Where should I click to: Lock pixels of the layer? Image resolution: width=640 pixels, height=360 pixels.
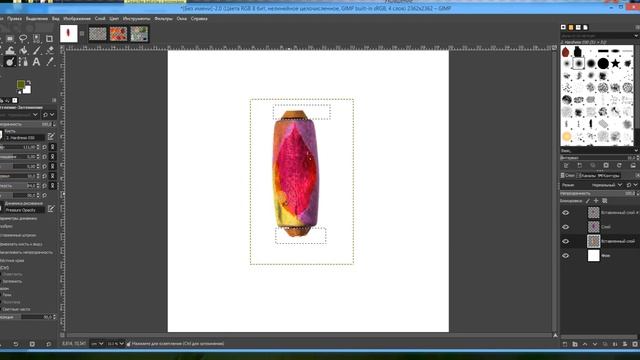(588, 201)
